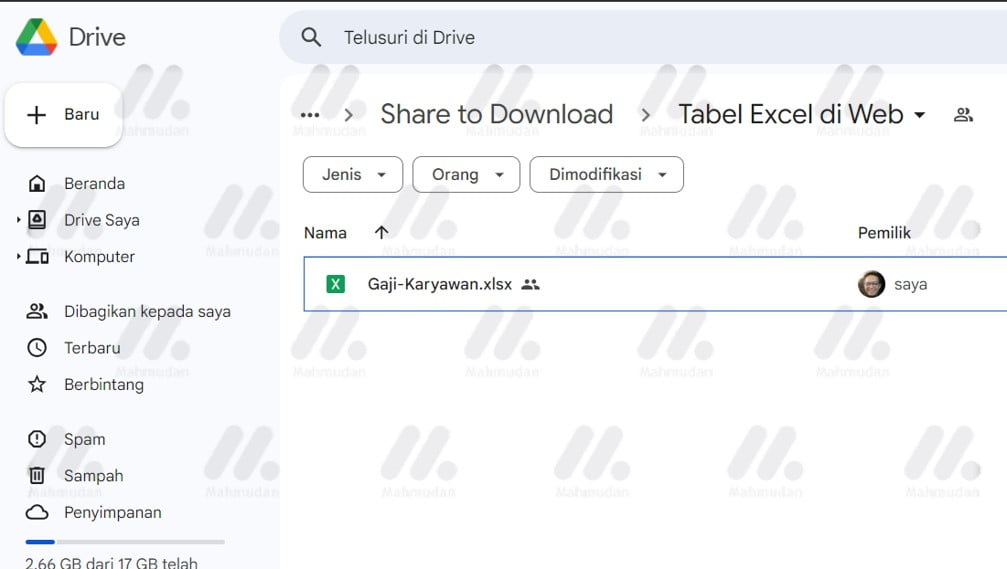1007x569 pixels.
Task: Click the owner avatar for Gaji-Karyawan
Action: [x=871, y=284]
